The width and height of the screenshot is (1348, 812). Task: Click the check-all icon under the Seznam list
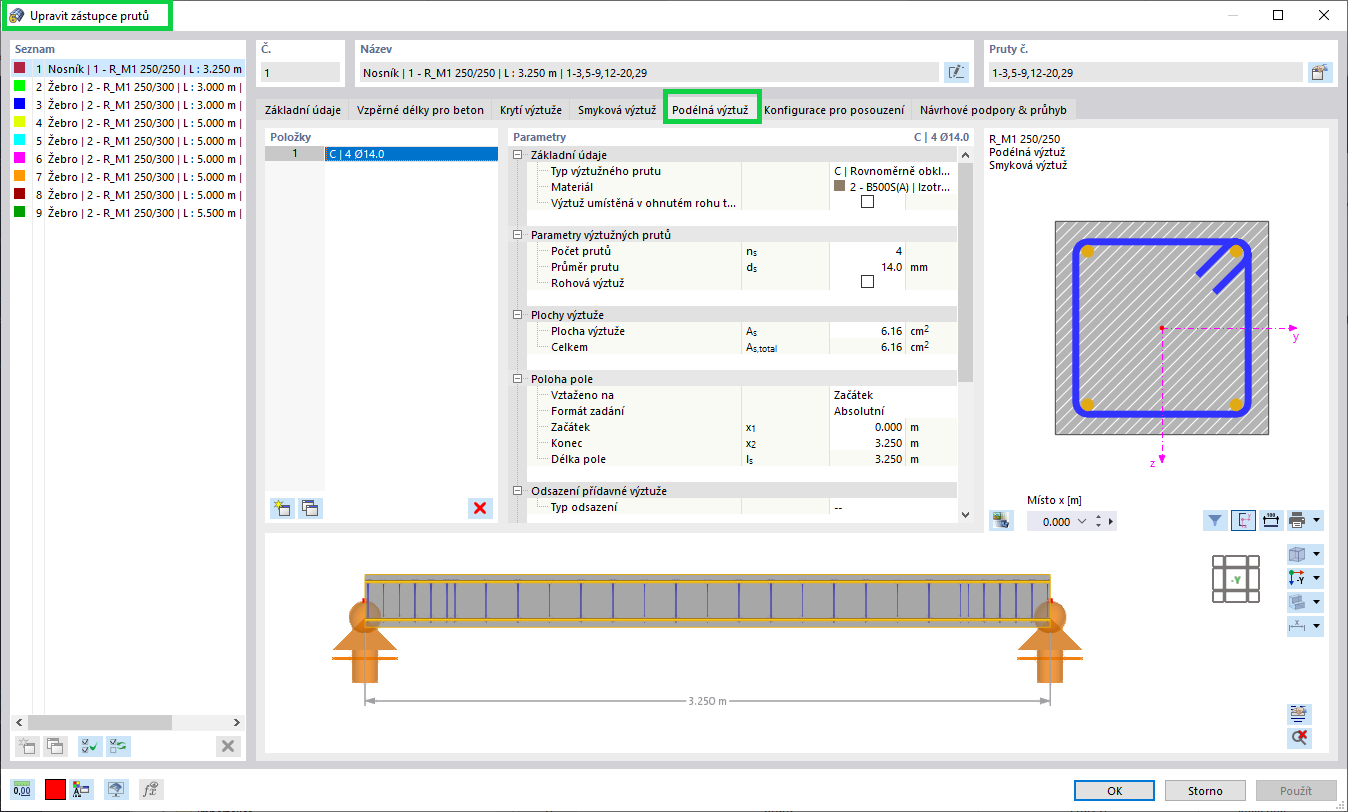(90, 745)
